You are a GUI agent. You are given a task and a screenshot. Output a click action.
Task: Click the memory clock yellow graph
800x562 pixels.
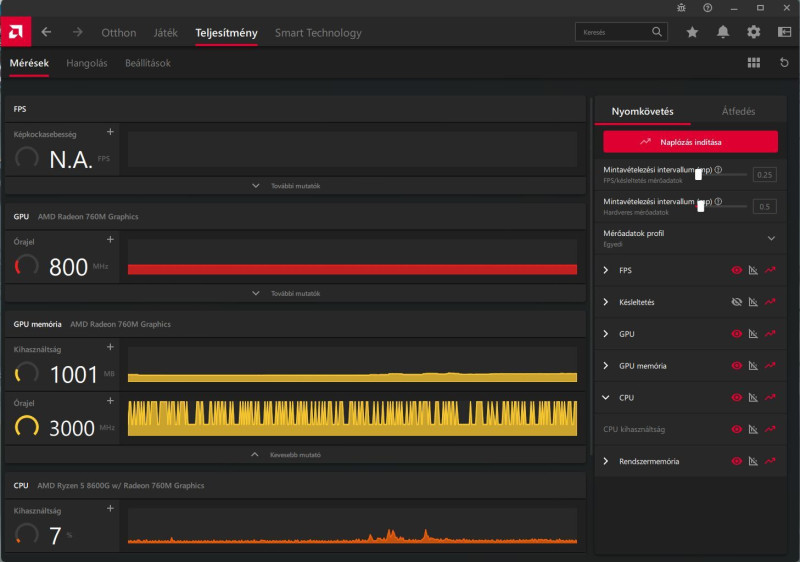(x=352, y=418)
